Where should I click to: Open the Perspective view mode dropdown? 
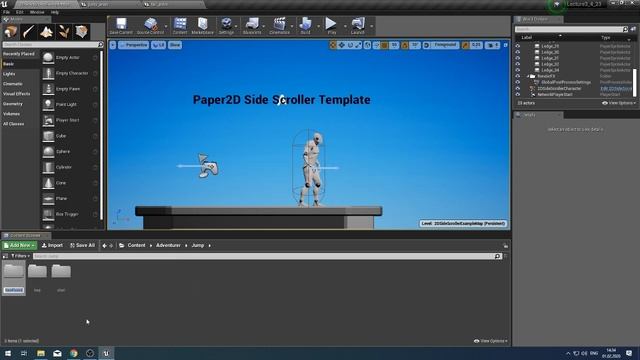click(133, 45)
